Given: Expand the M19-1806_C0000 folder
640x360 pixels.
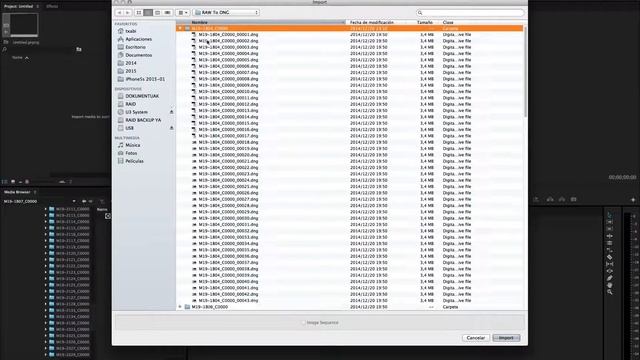Looking at the screenshot, I should tap(180, 307).
